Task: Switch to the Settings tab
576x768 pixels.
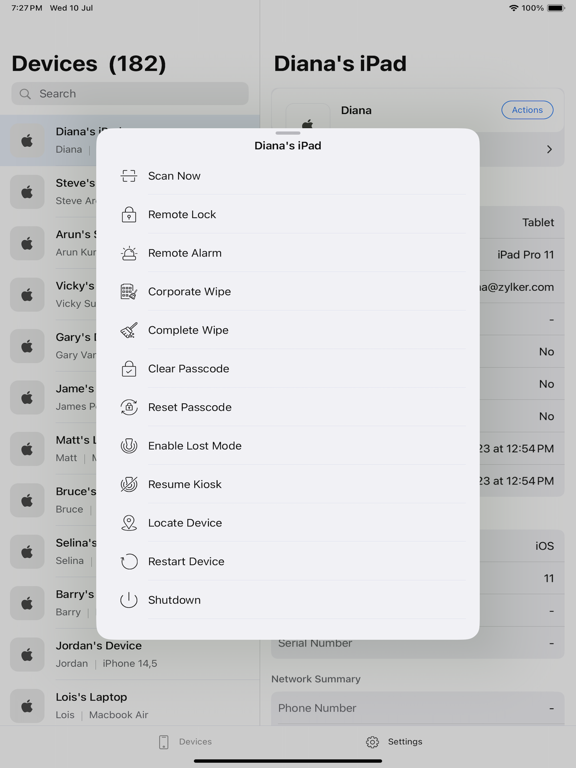Action: pos(394,742)
